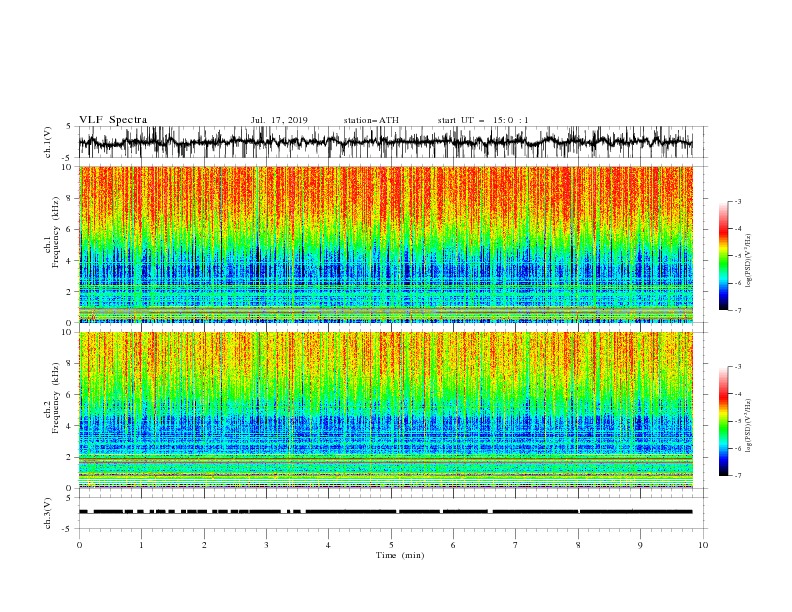
Task: Click the black ch.3 voltage bar
Action: 385,512
